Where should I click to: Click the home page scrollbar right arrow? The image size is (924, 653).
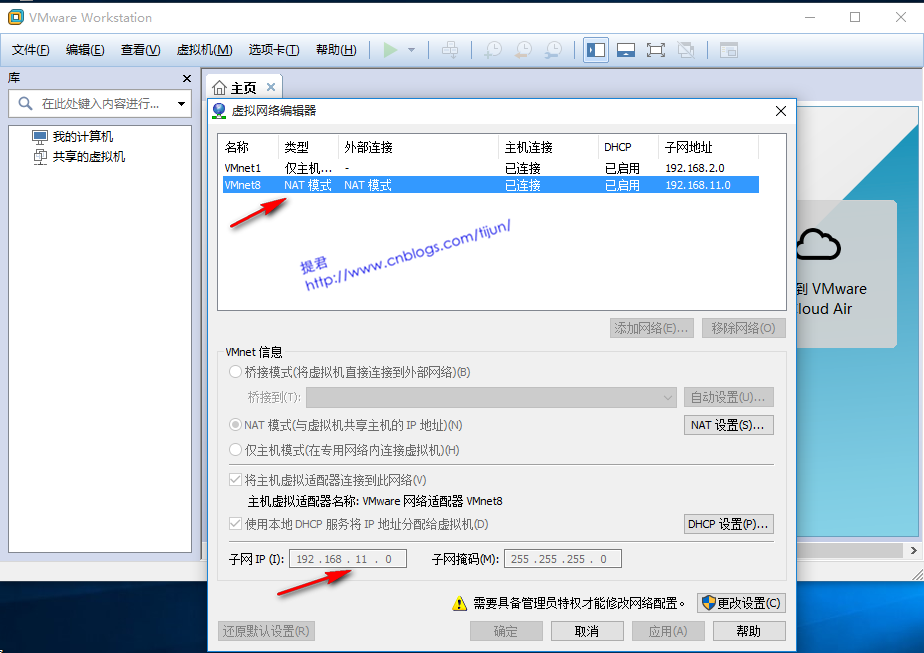(x=913, y=550)
